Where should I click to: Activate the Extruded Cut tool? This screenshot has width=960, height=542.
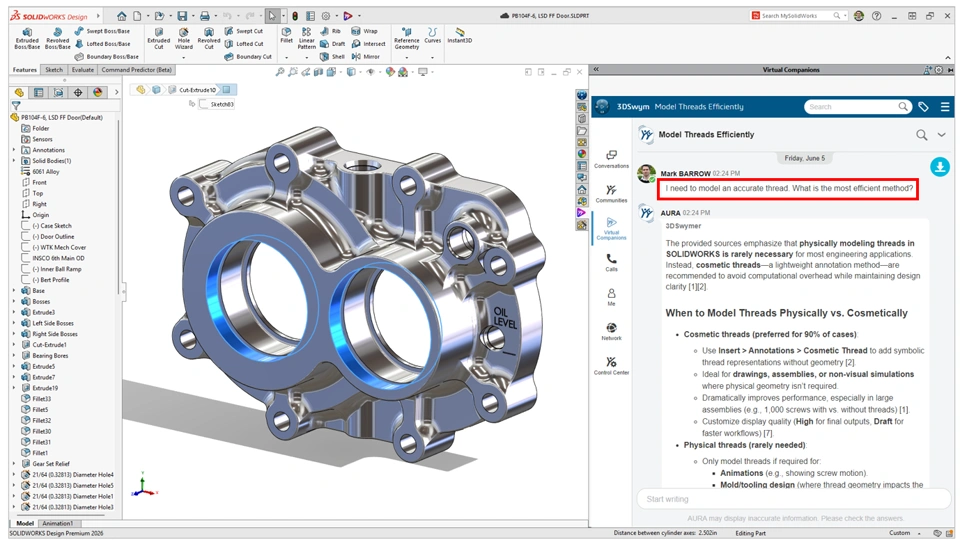(x=159, y=38)
